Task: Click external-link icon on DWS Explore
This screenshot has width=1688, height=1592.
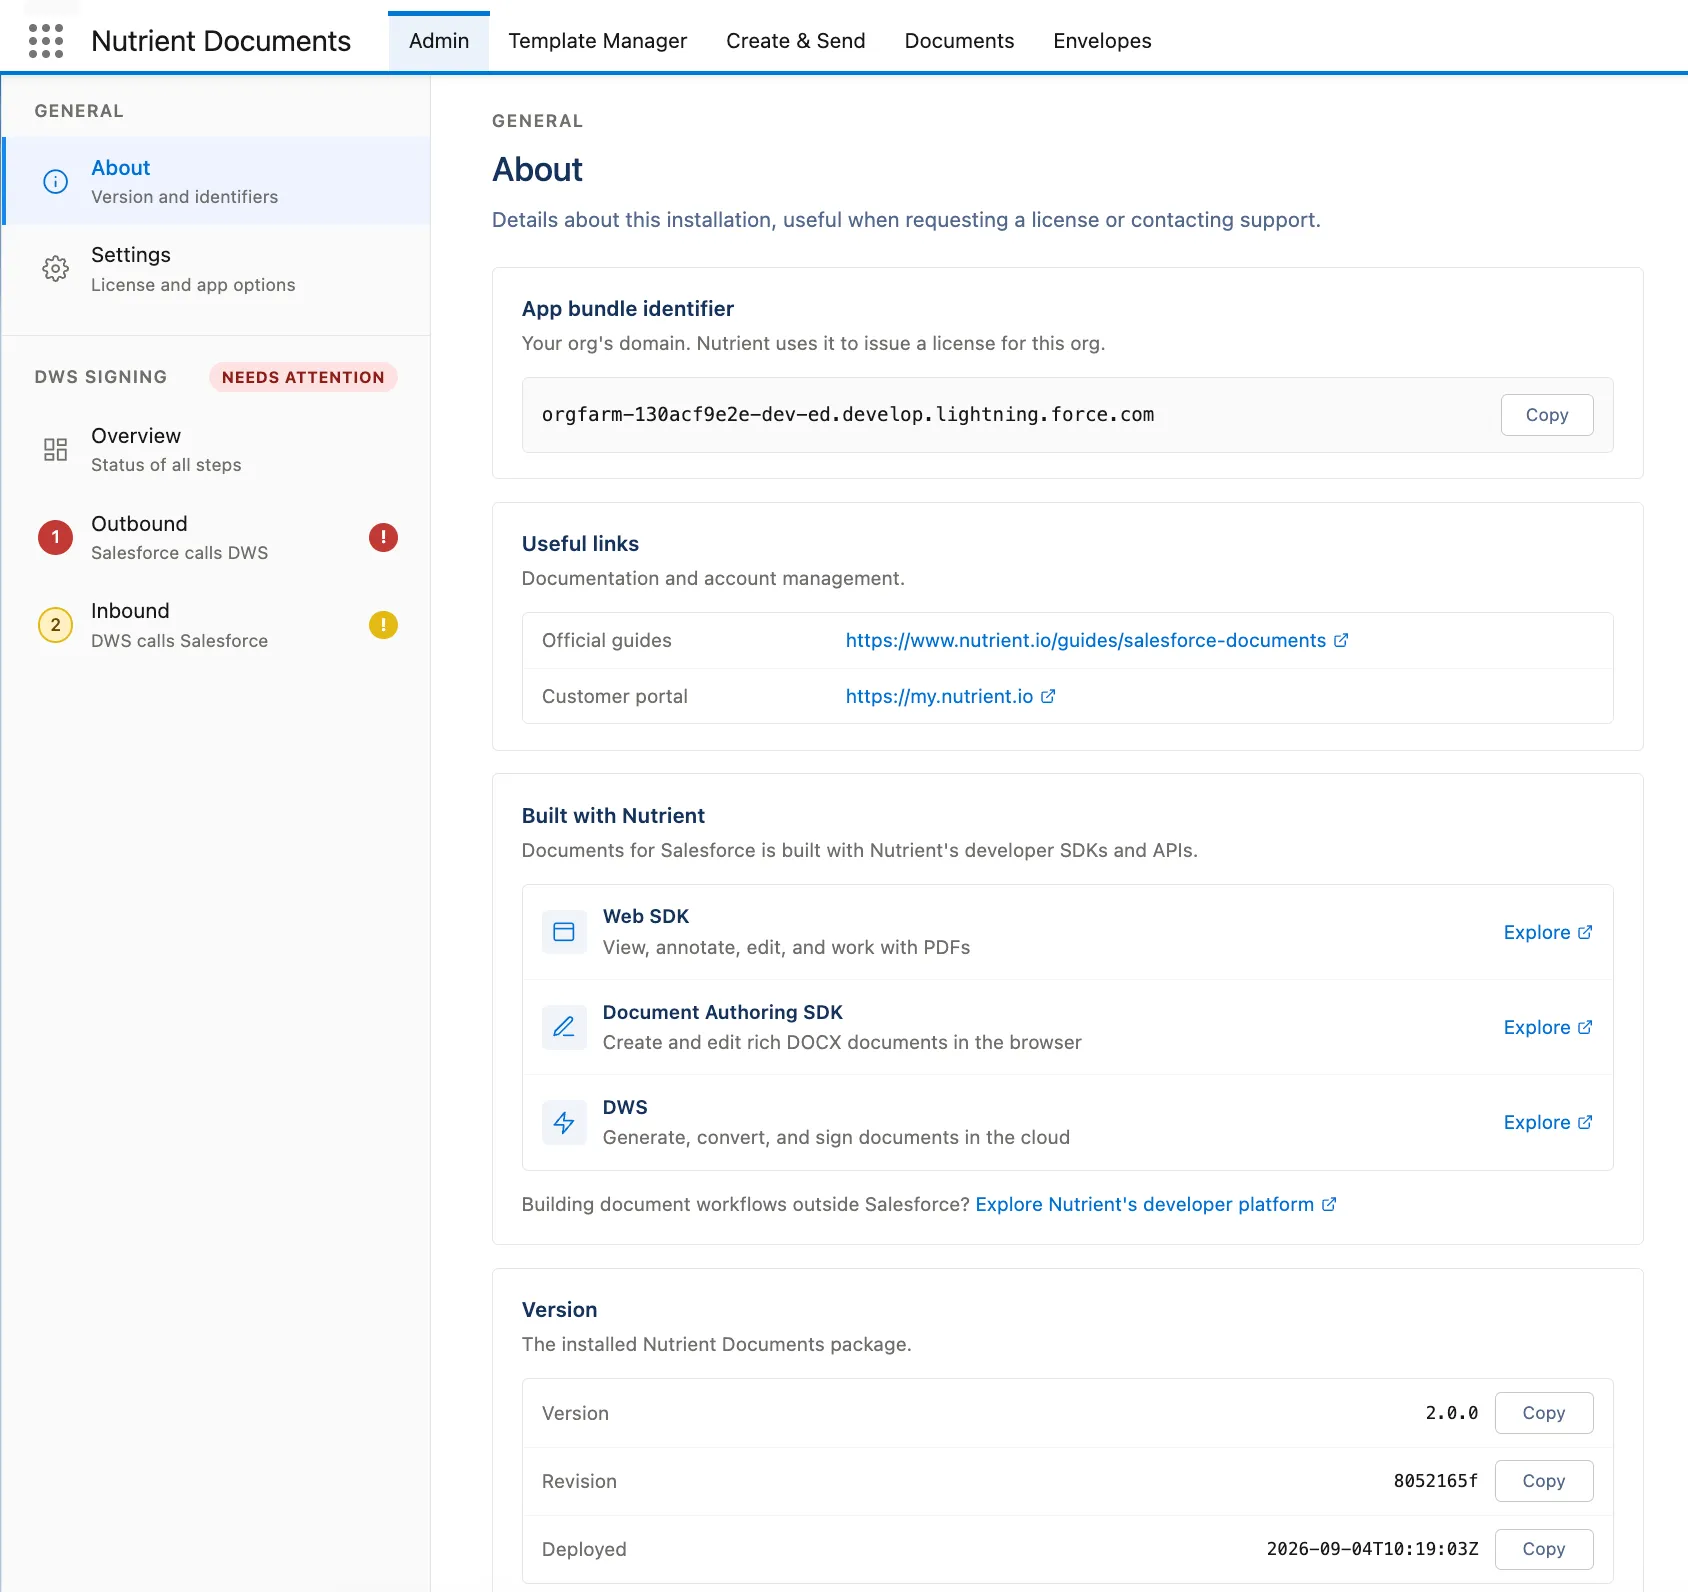Action: pos(1585,1122)
